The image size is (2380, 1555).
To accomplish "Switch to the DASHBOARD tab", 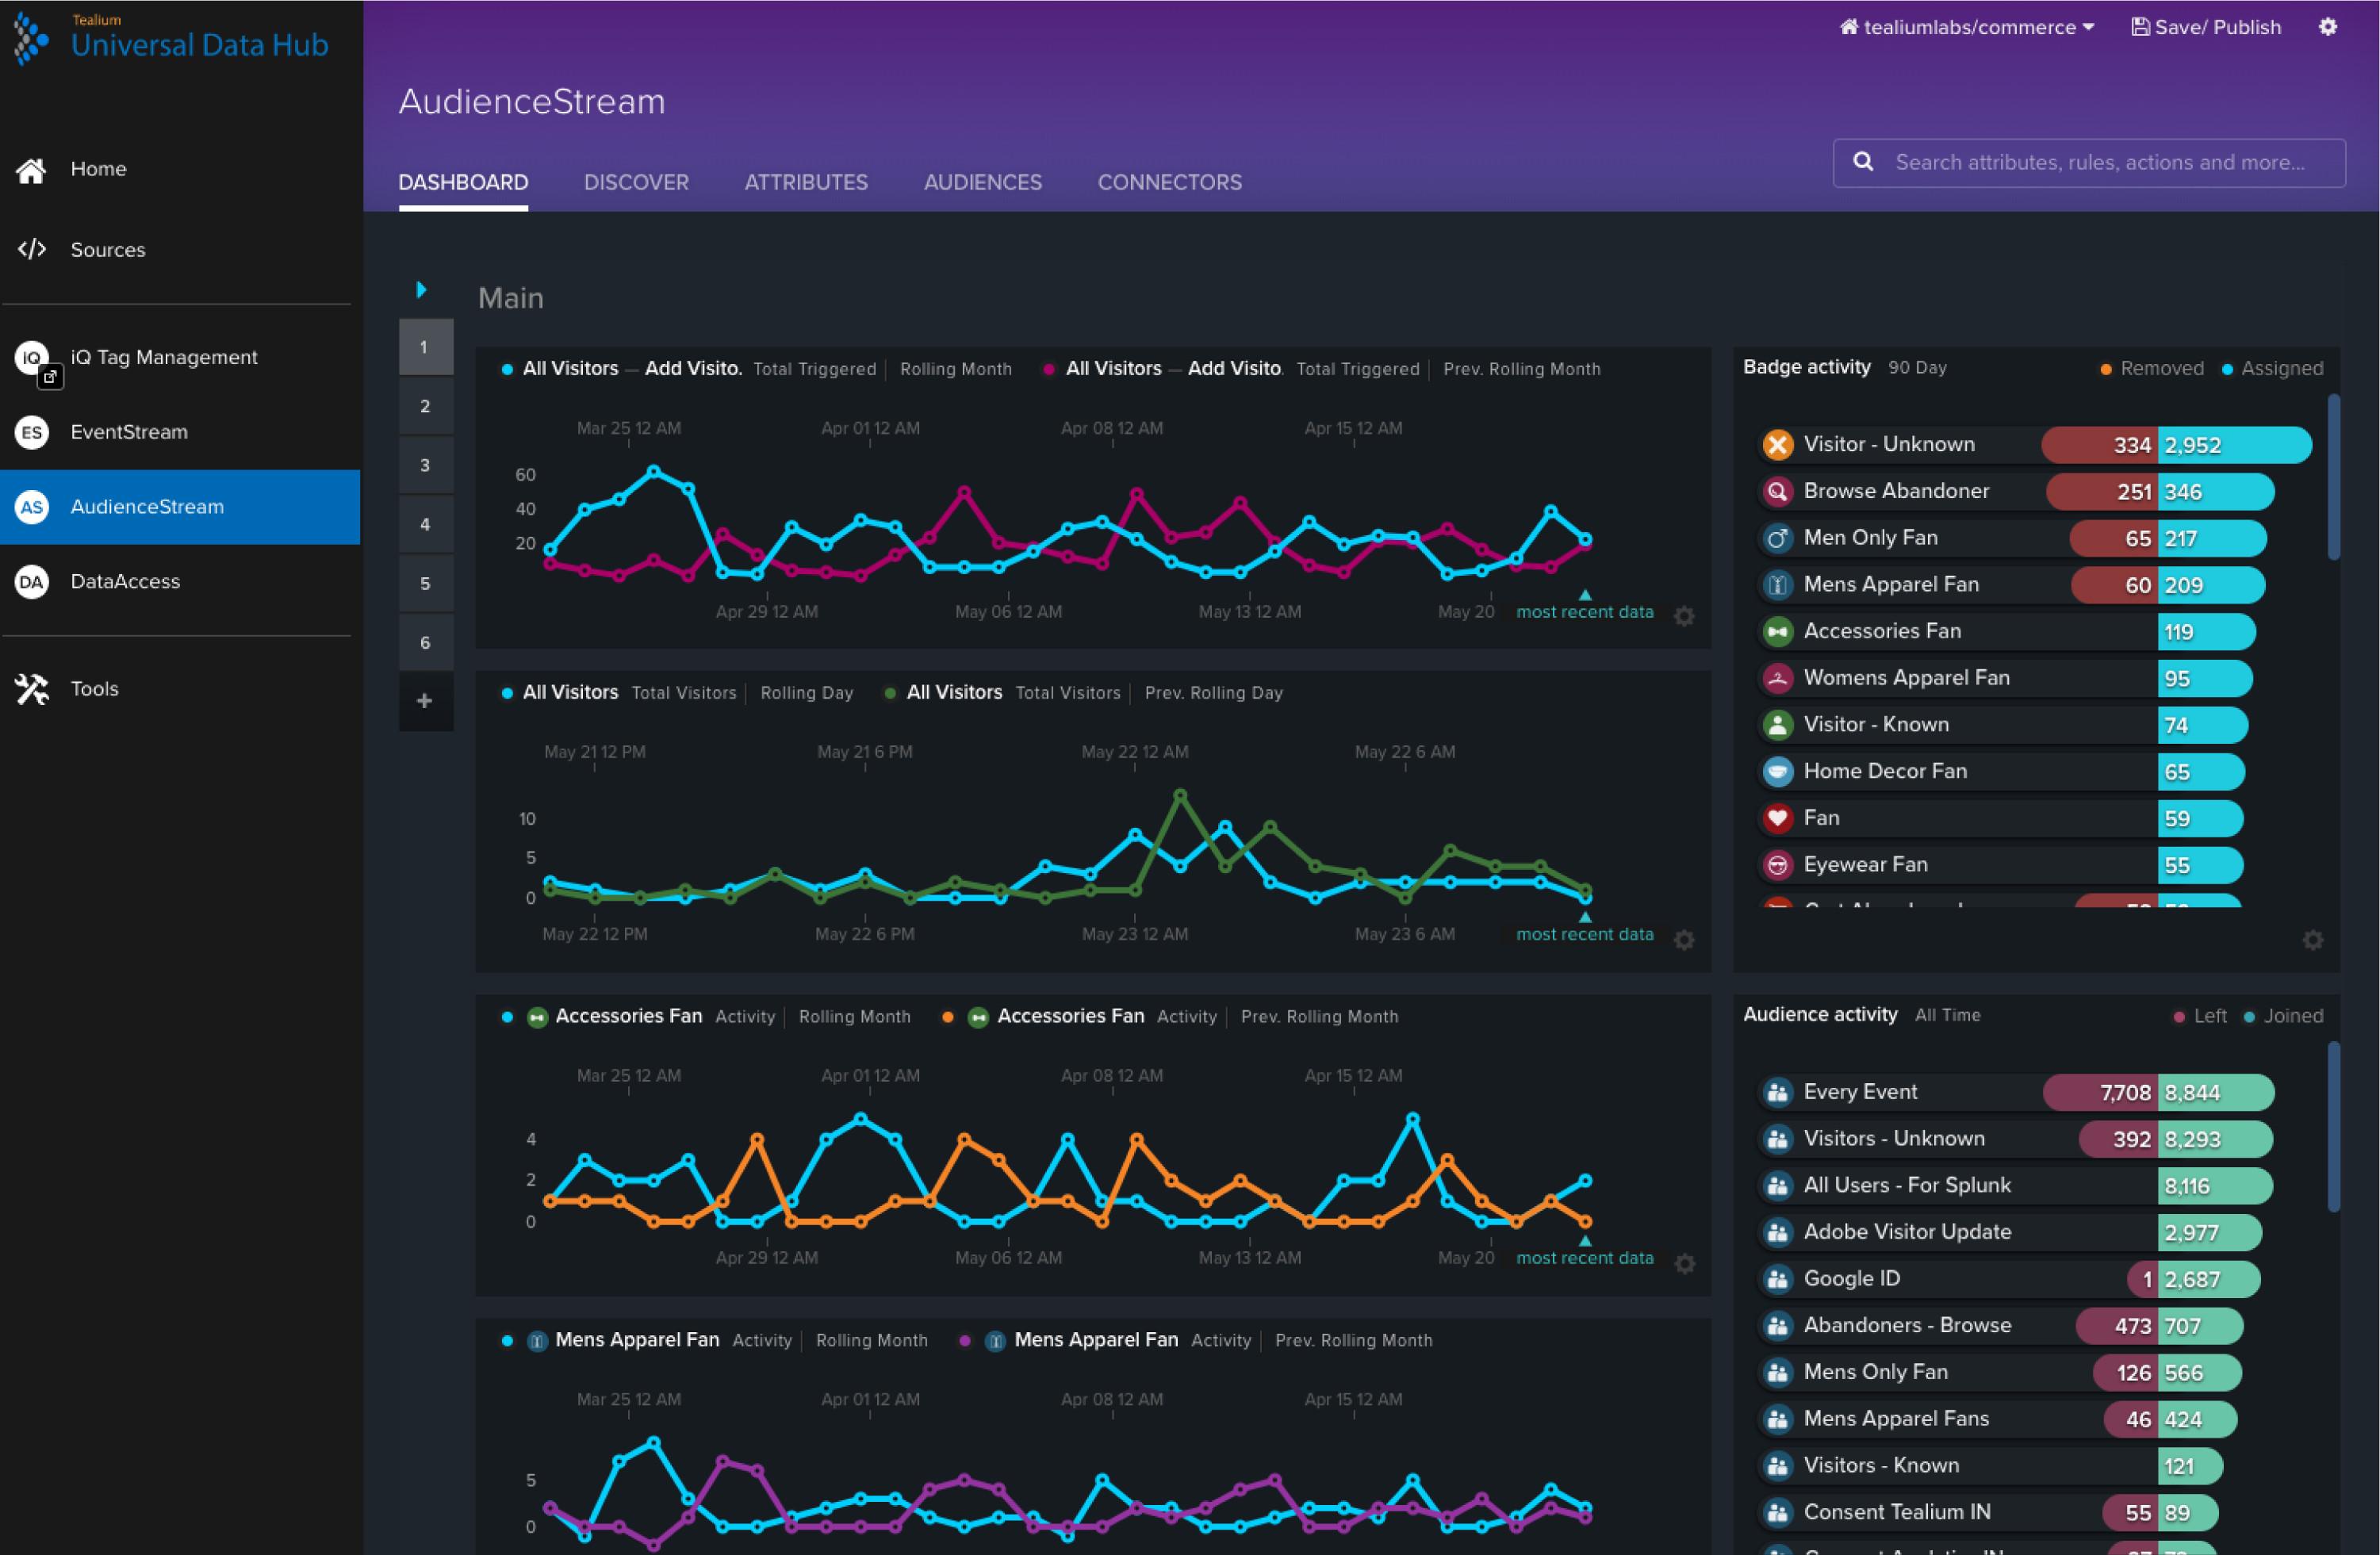I will 463,182.
